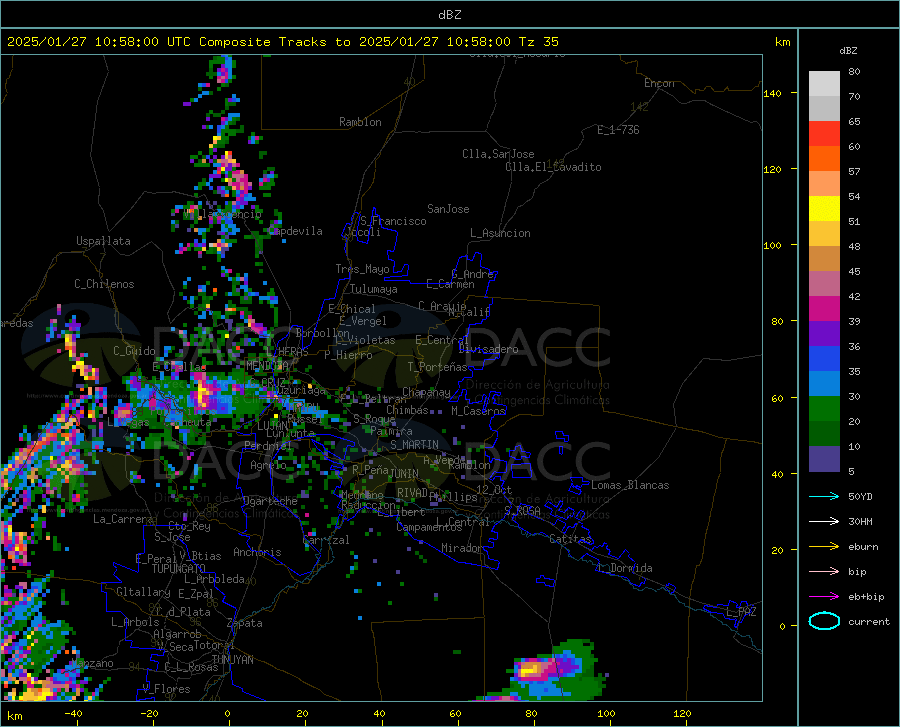Click the Ugarteche map label
900x727 pixels.
(x=270, y=501)
